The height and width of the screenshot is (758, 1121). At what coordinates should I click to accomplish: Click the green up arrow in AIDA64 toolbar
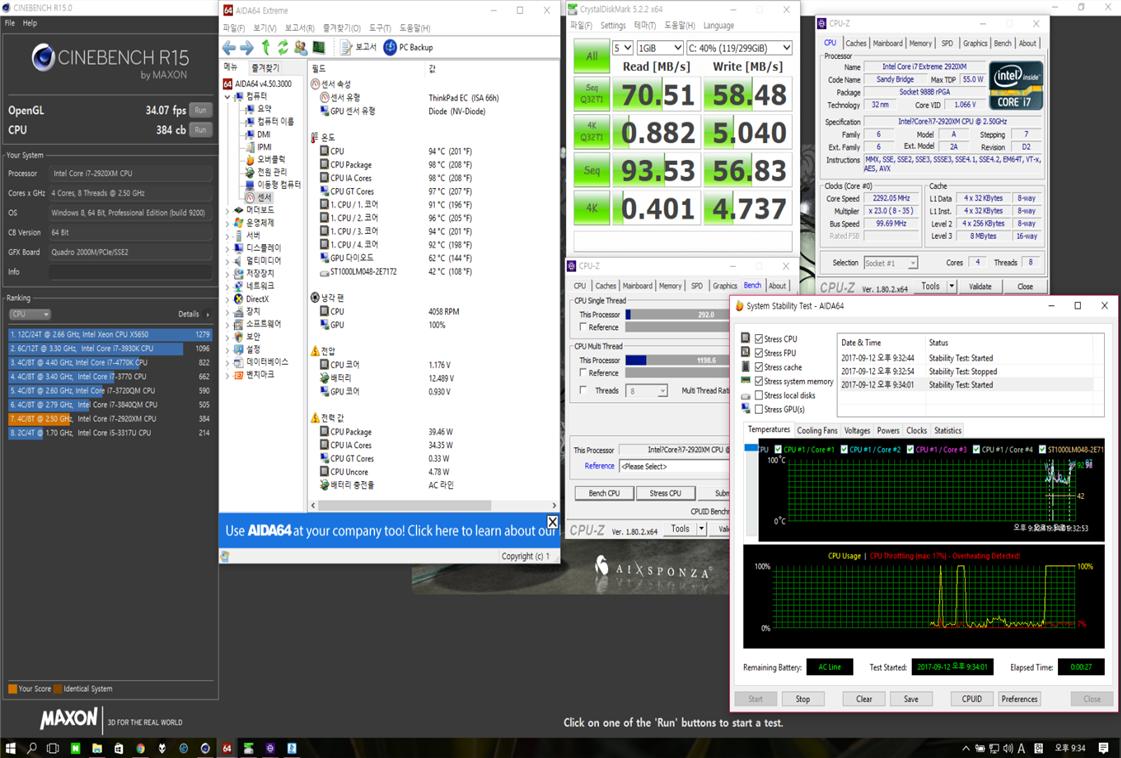(x=265, y=48)
